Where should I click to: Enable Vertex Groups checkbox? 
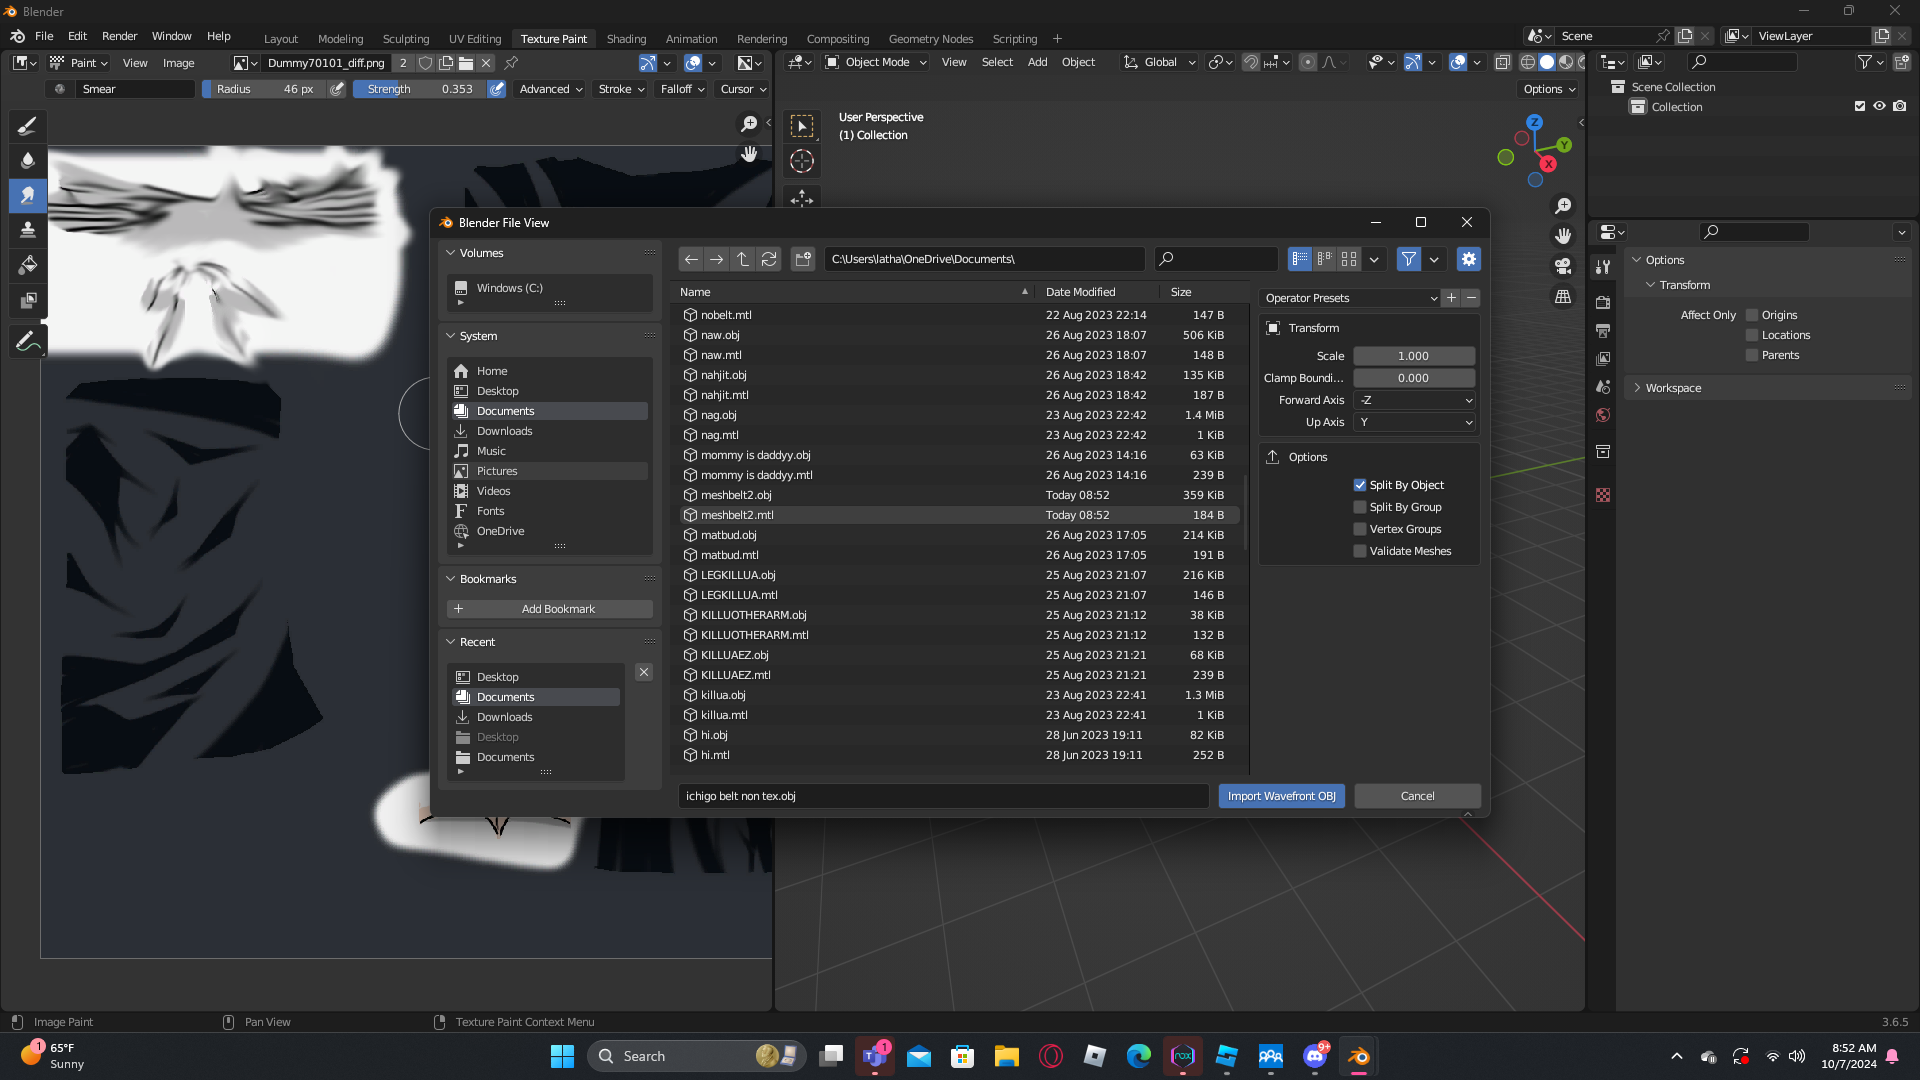1360,529
